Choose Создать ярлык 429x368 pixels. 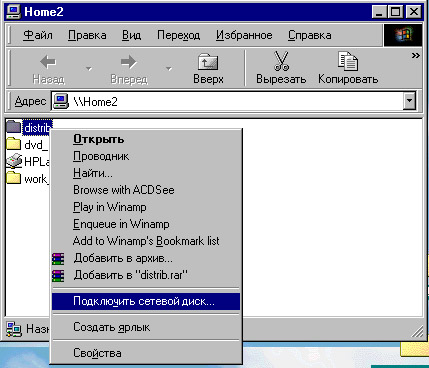click(x=146, y=327)
